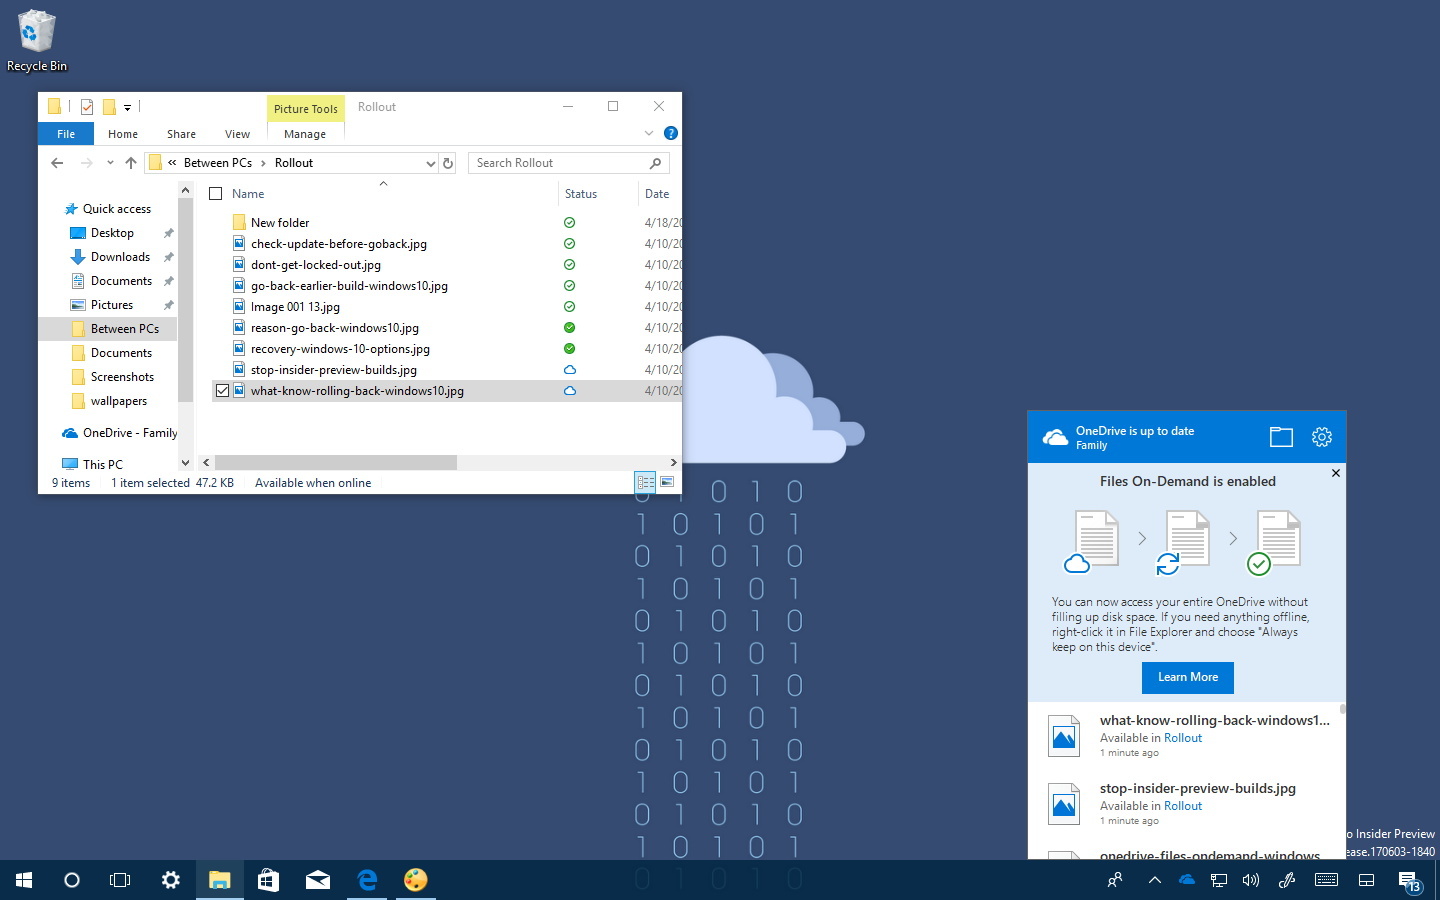
Task: Open Screenshots folder in navigation pane
Action: click(122, 377)
